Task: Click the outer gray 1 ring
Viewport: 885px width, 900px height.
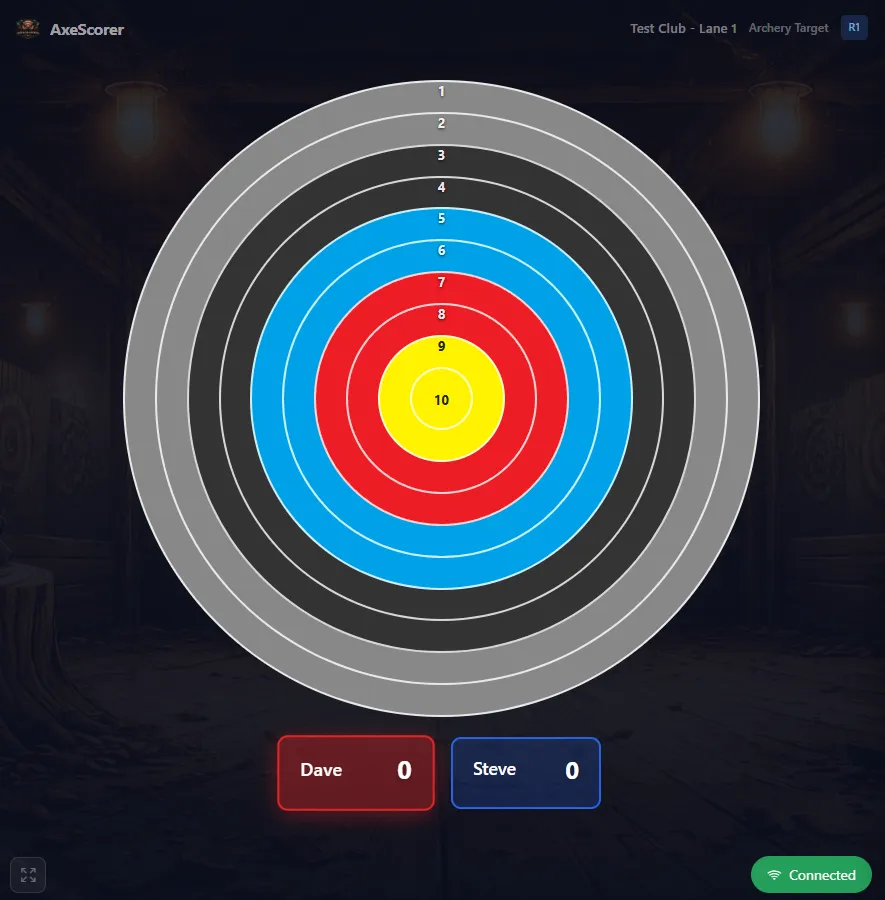Action: [x=441, y=92]
